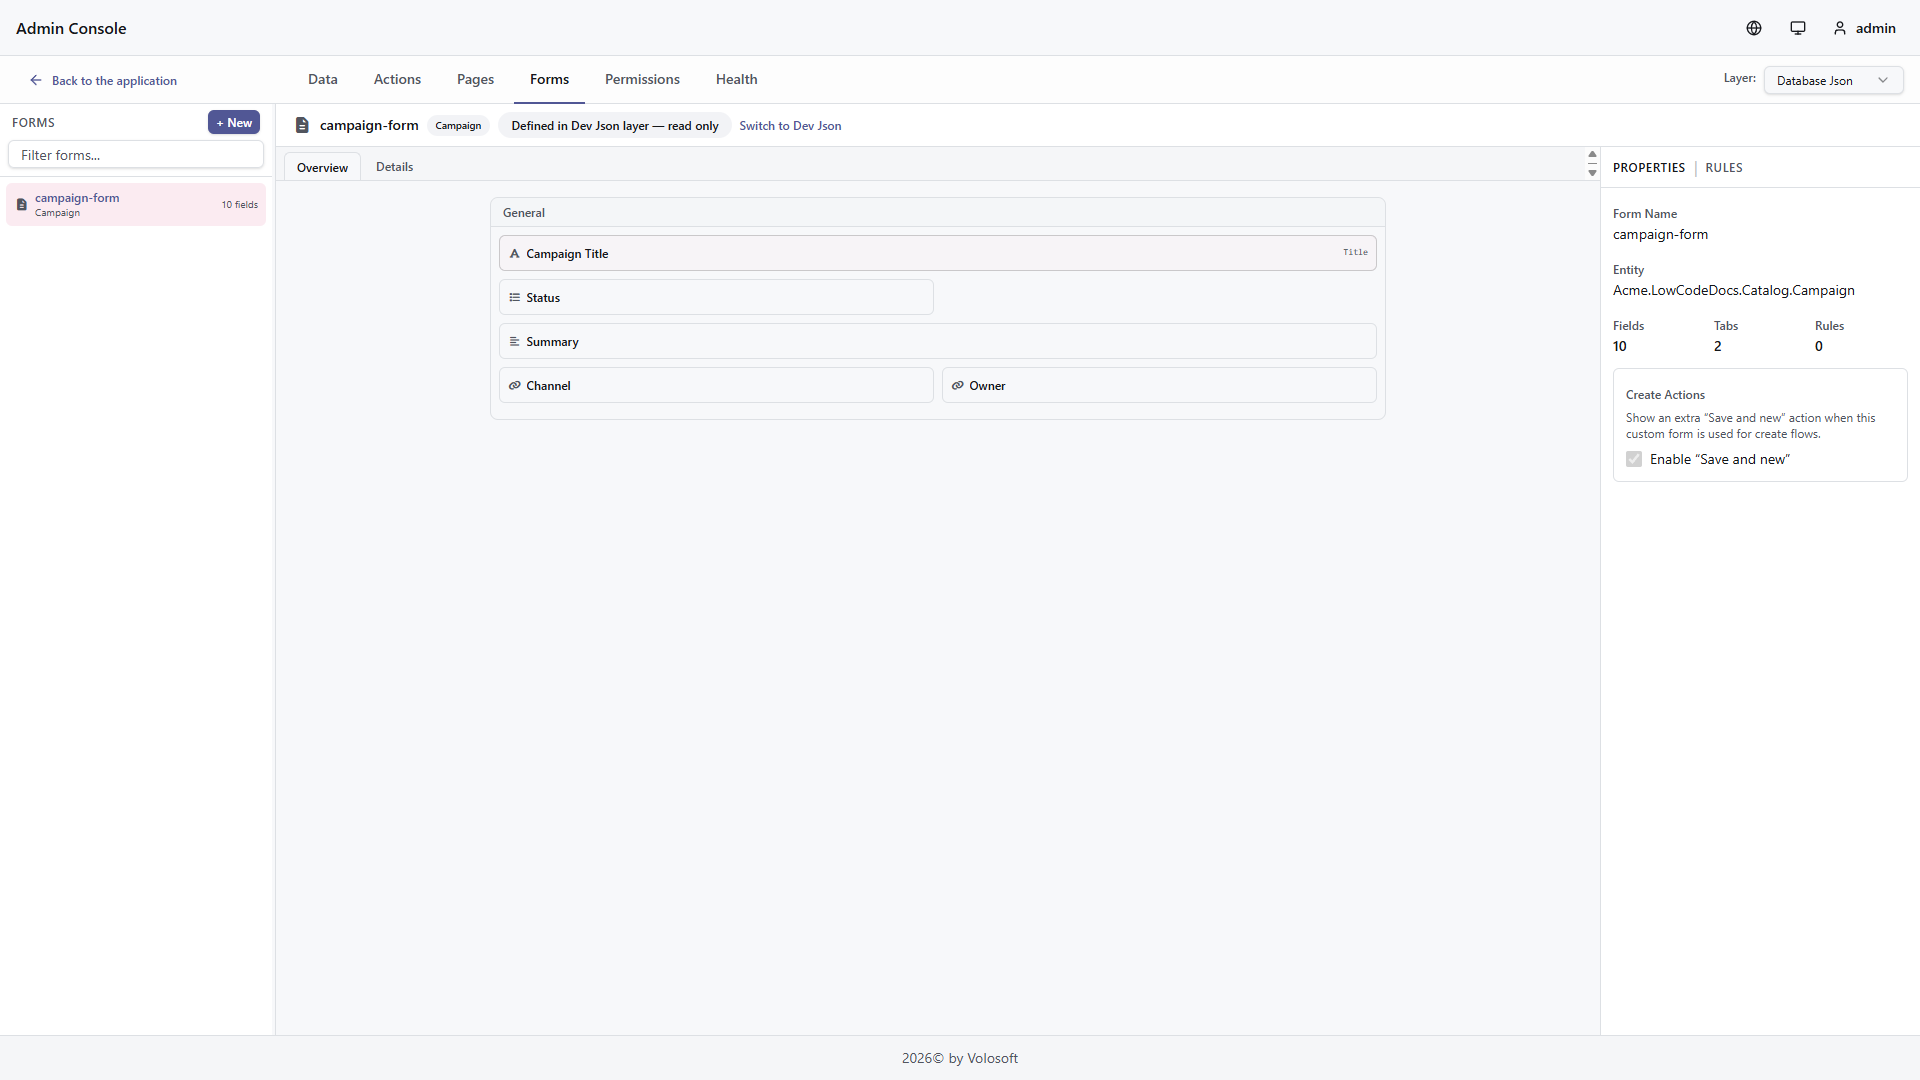Click the form document icon in header
The image size is (1920, 1080).
click(x=302, y=125)
